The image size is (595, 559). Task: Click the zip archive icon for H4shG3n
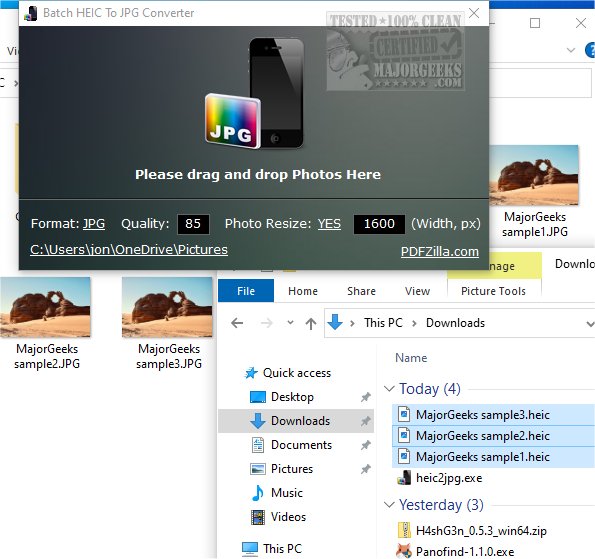pyautogui.click(x=404, y=530)
